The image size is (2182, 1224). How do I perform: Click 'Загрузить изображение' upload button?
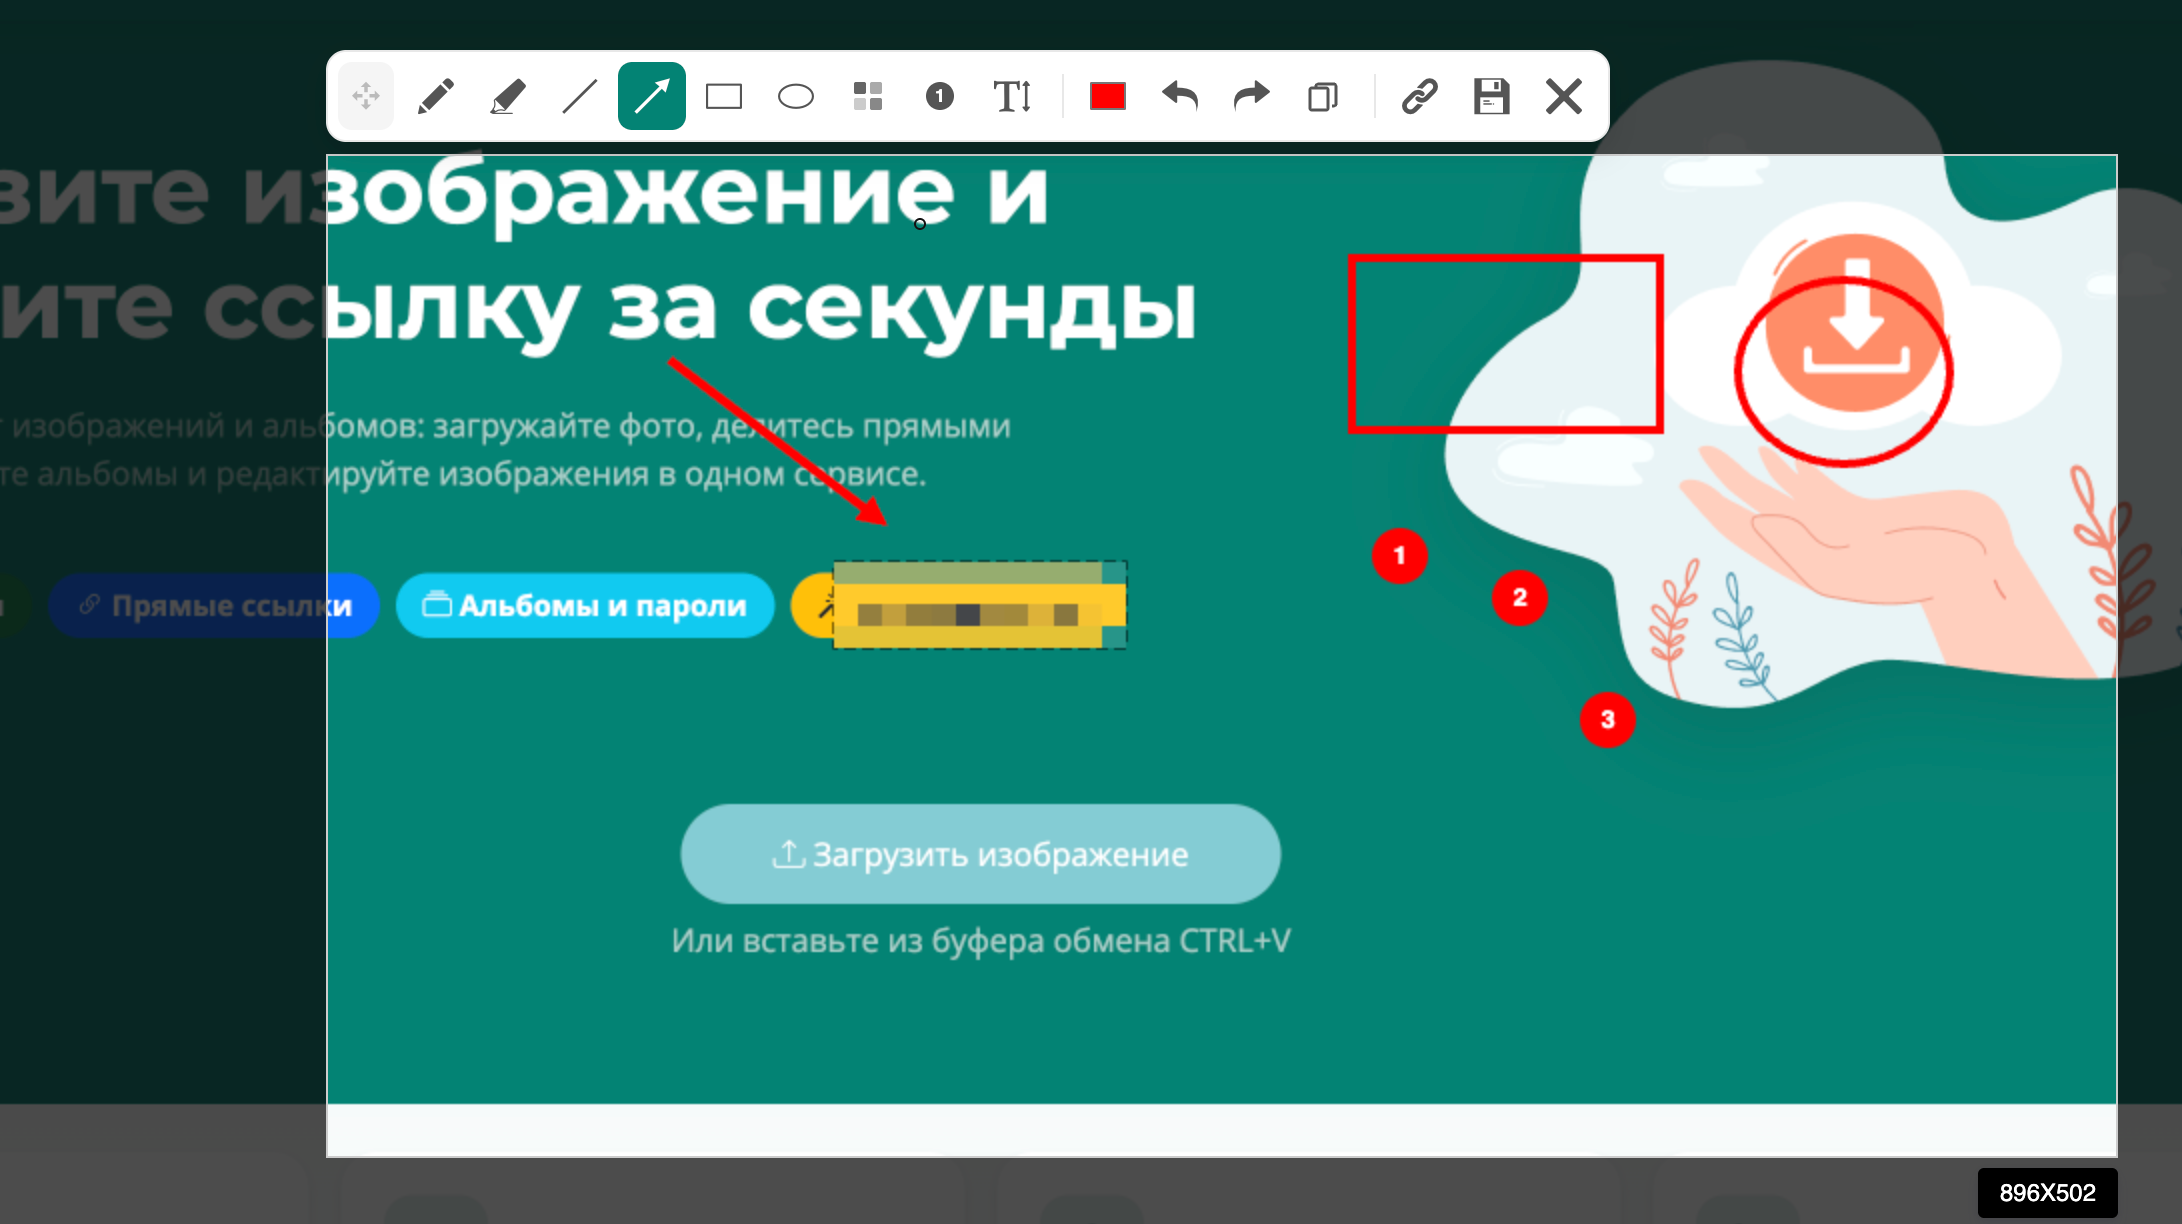(x=981, y=855)
